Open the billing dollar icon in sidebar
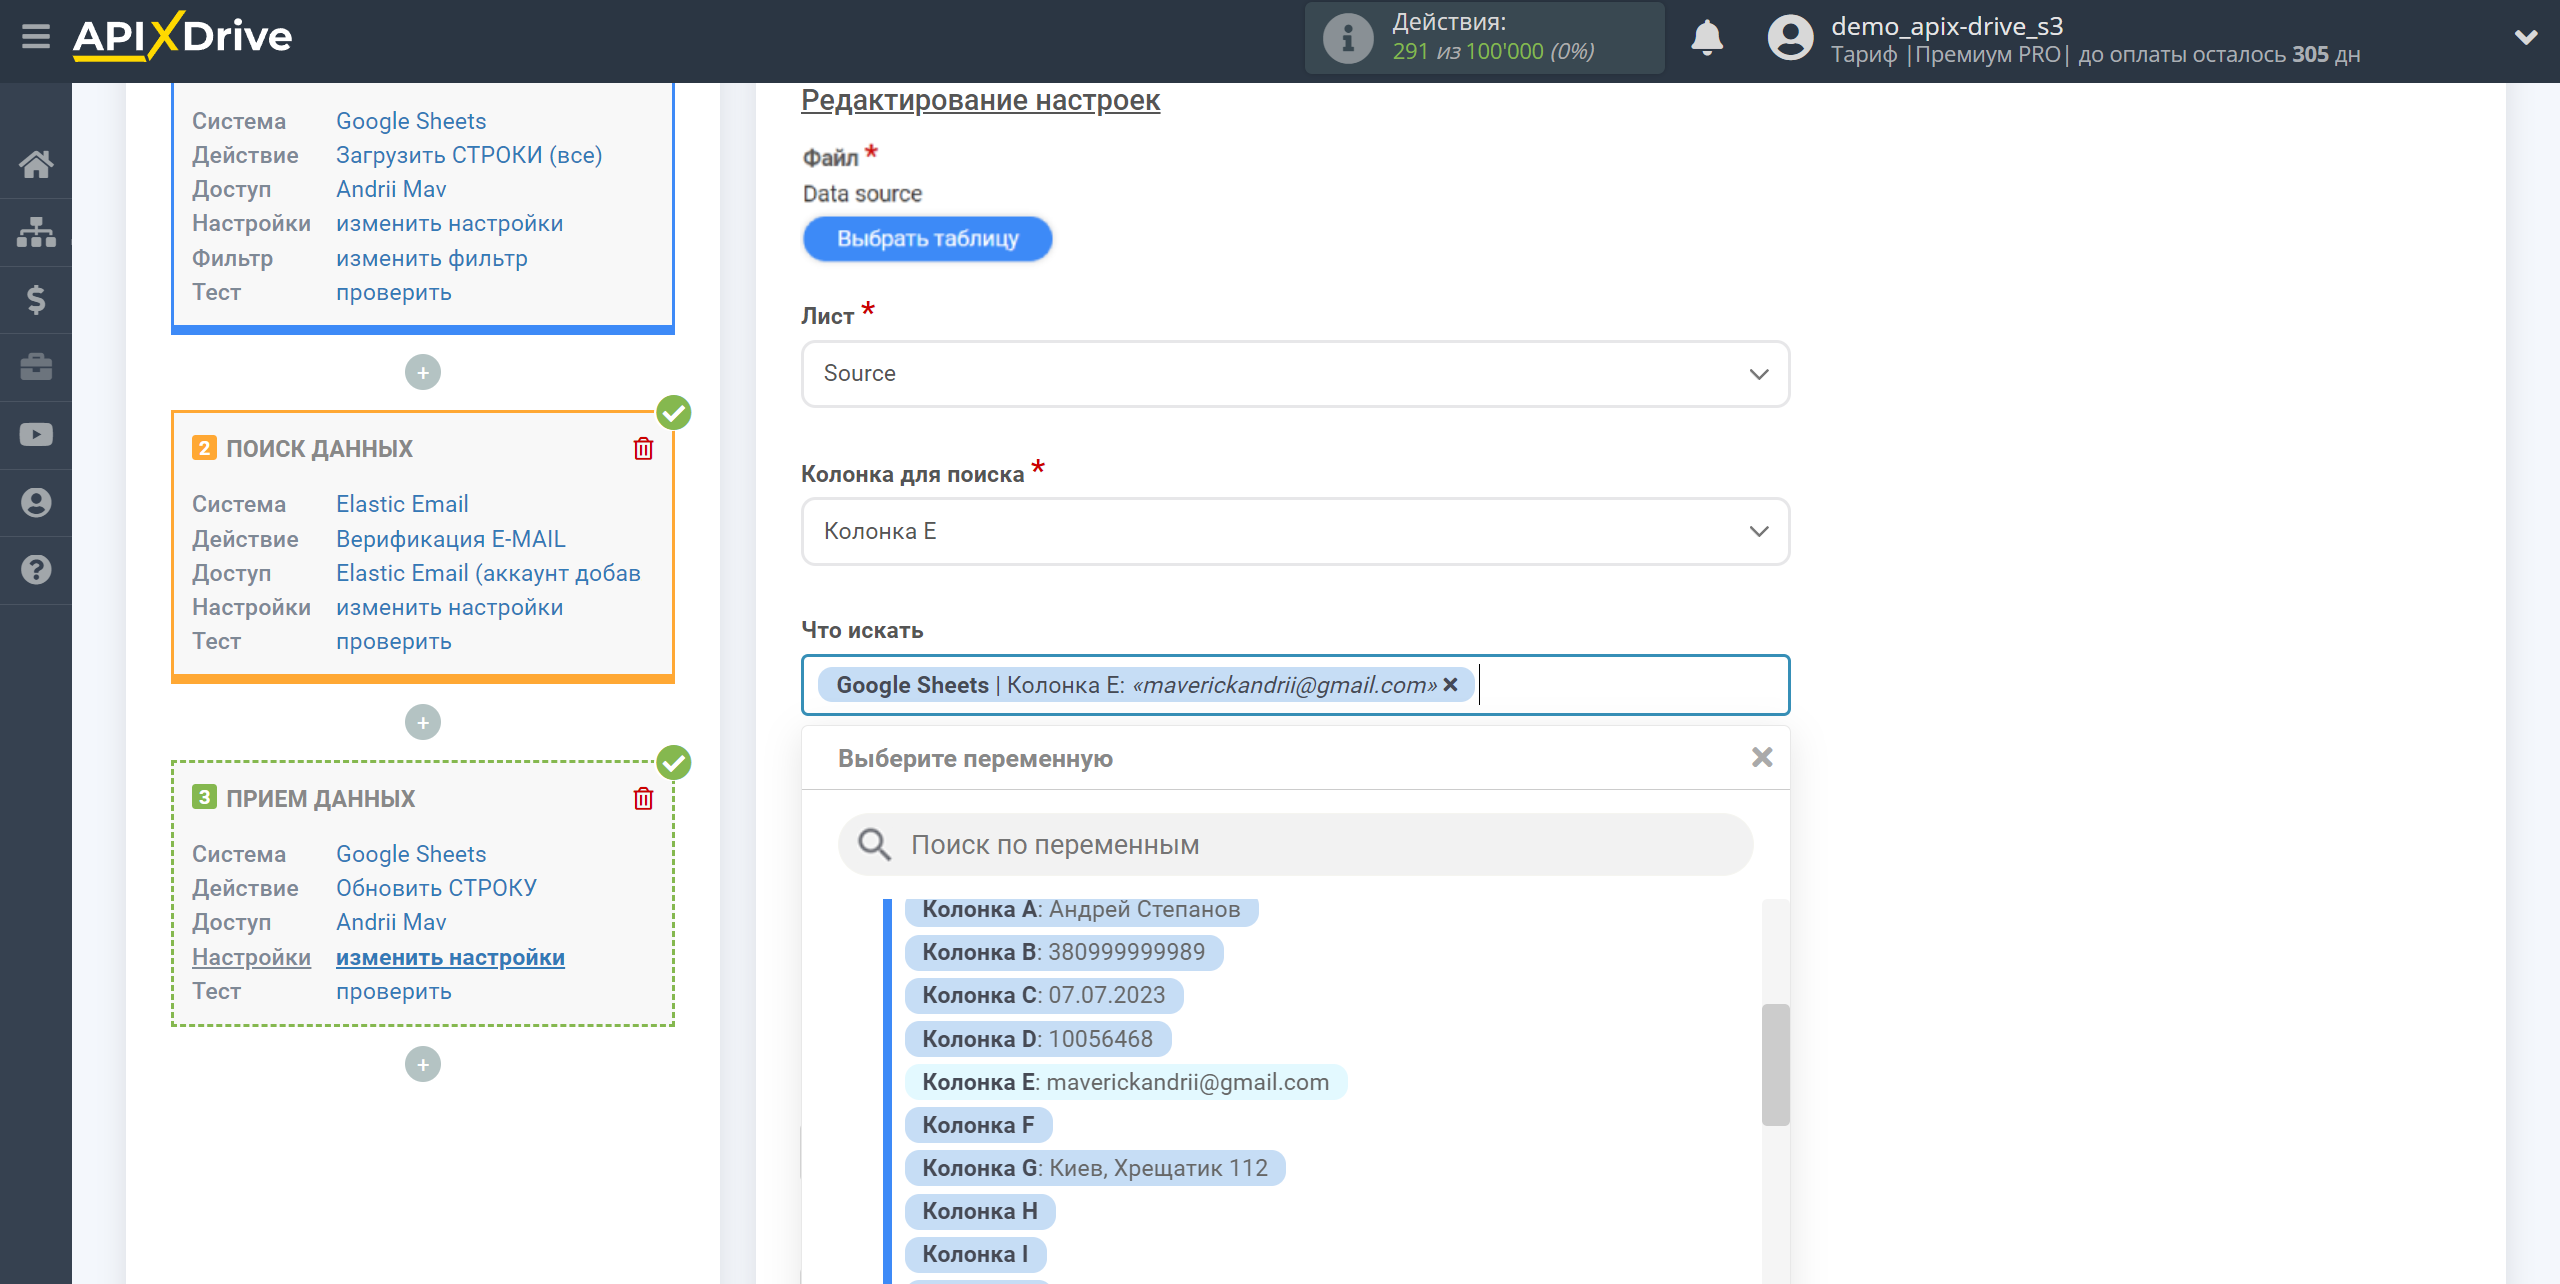The image size is (2560, 1284). click(36, 299)
